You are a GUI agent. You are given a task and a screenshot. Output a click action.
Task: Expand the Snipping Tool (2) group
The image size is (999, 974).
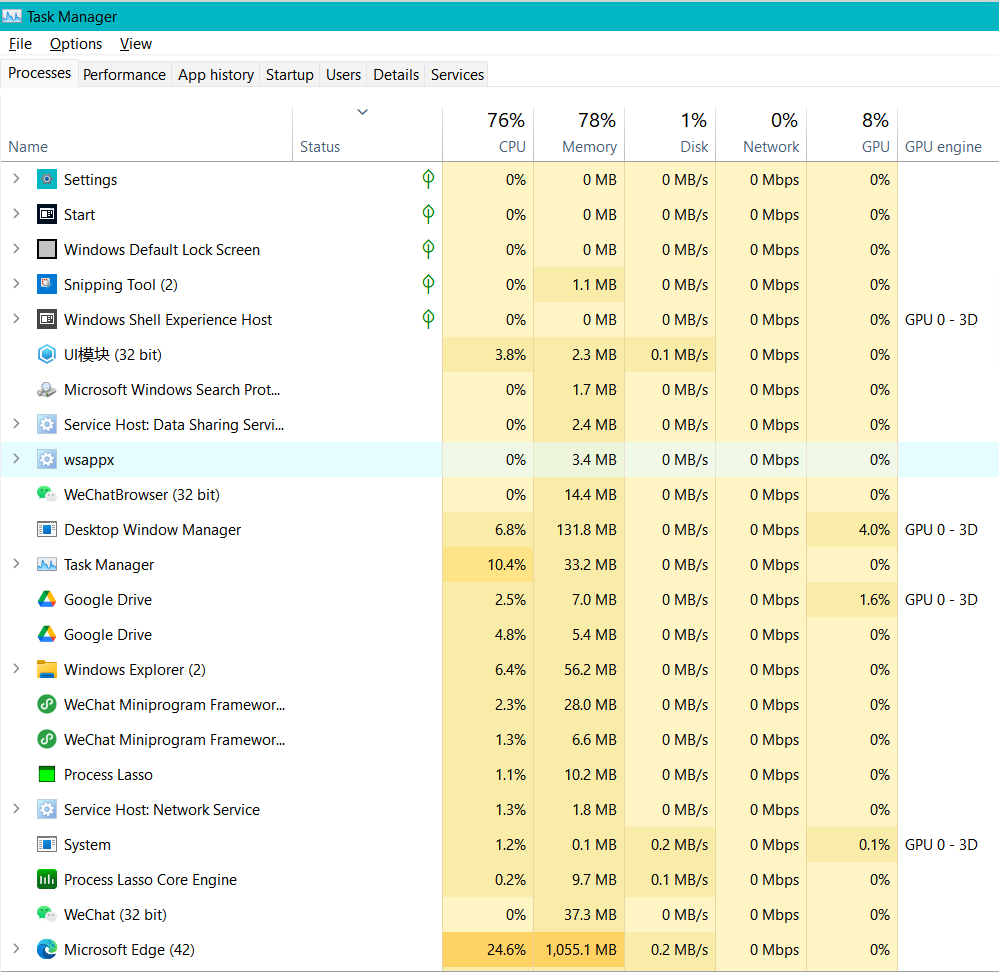(x=17, y=284)
